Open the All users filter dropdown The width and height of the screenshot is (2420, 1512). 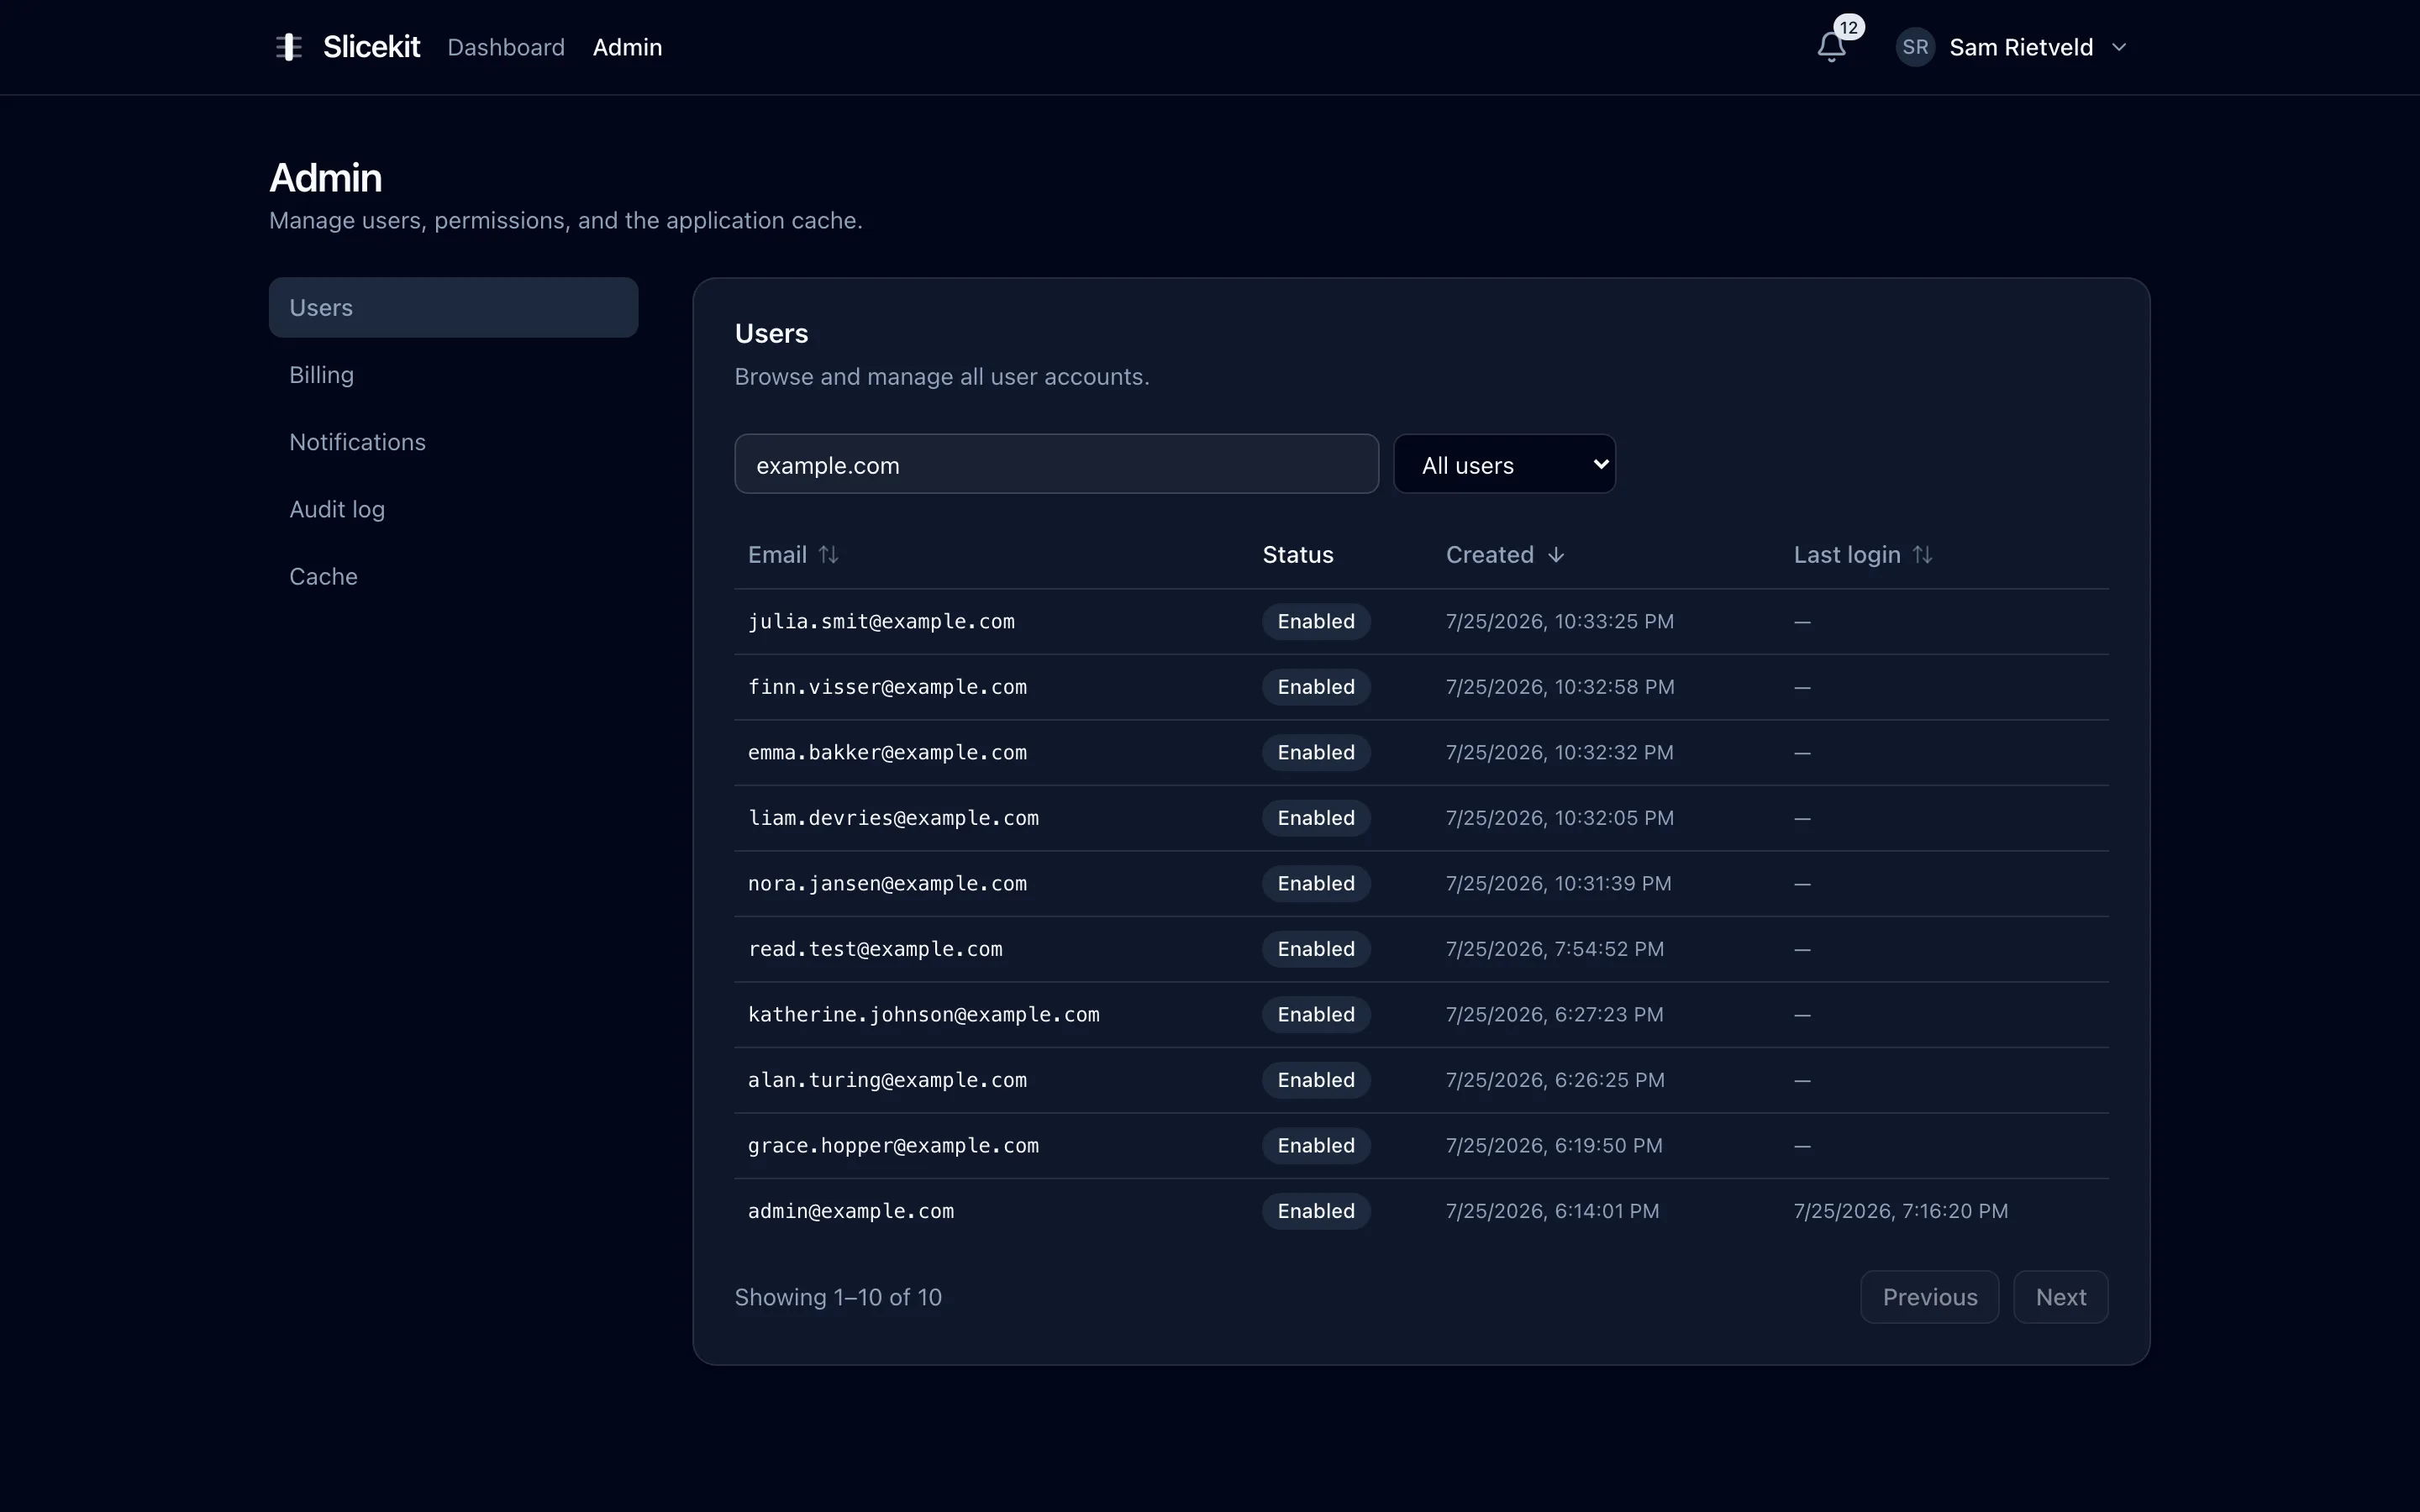[1504, 464]
